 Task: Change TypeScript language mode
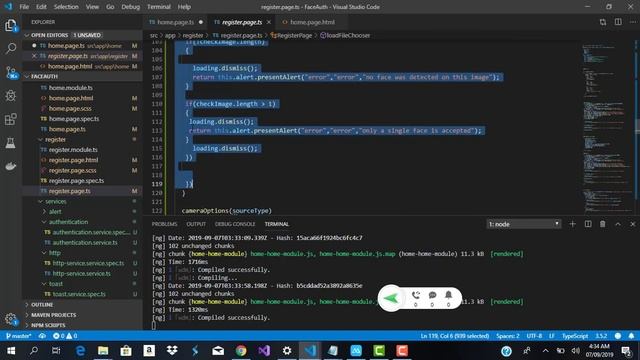(575, 336)
